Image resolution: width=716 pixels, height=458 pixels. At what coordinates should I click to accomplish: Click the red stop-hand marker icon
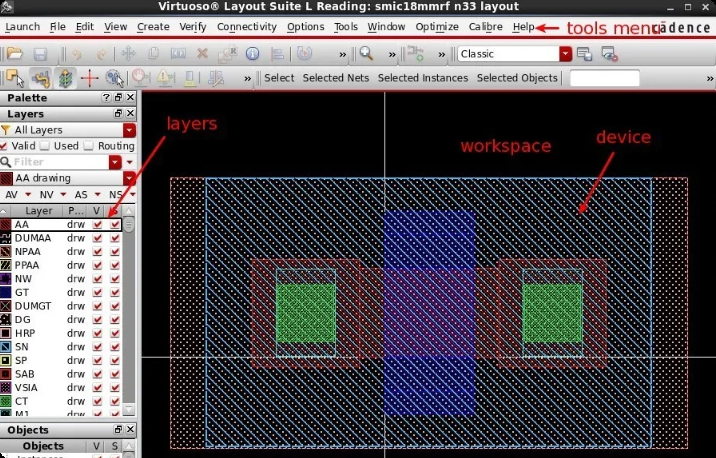(x=141, y=78)
